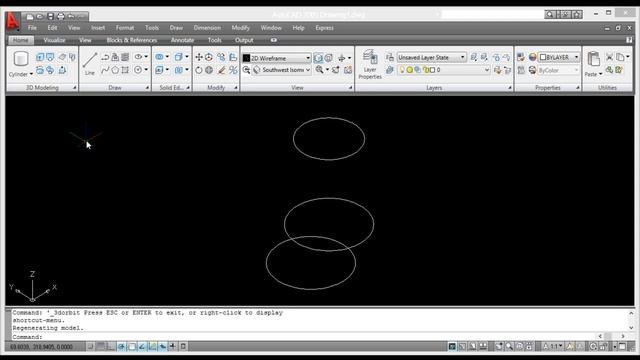Select the Rectangle tool in Draw panel
640x360 pixels.
[x=125, y=70]
